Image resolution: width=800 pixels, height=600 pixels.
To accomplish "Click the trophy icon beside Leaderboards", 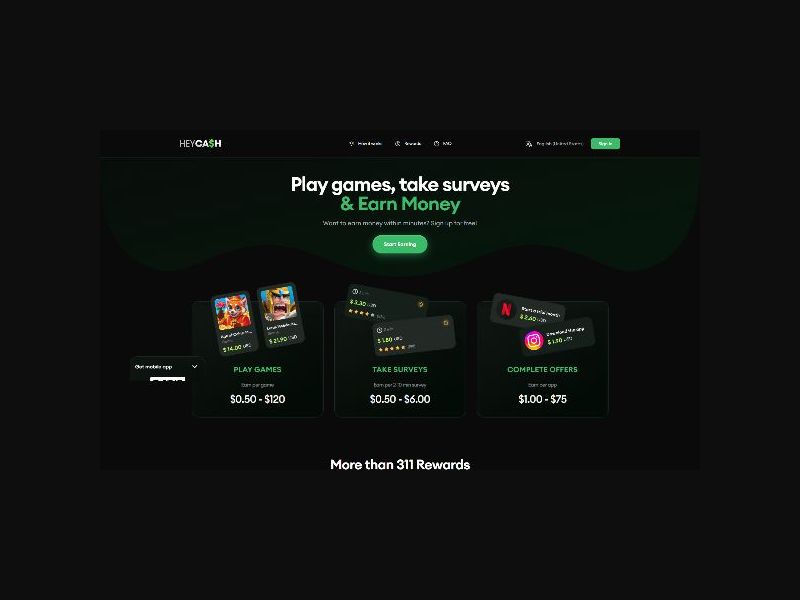I will pos(351,144).
